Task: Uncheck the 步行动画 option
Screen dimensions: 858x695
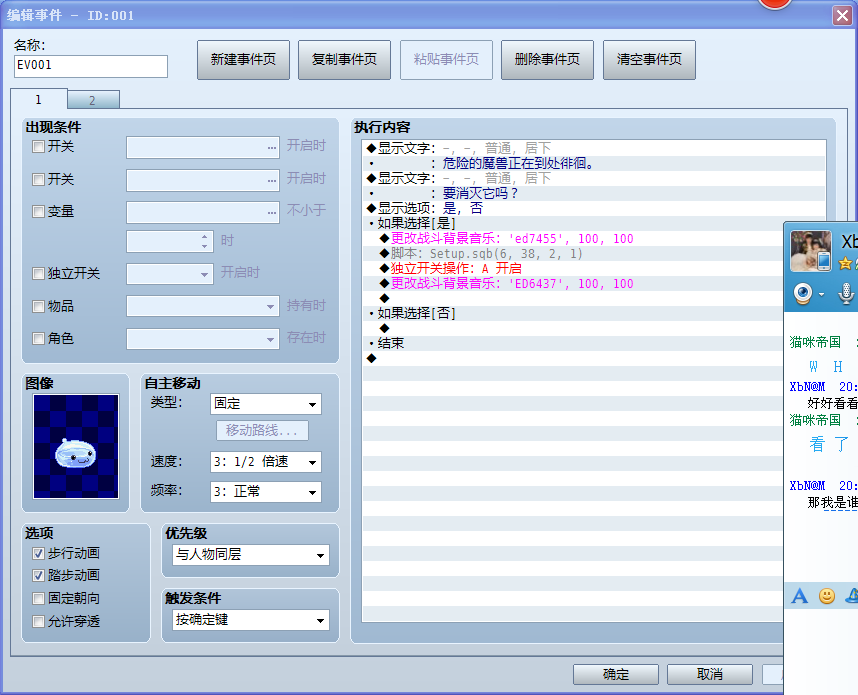Action: (x=38, y=554)
